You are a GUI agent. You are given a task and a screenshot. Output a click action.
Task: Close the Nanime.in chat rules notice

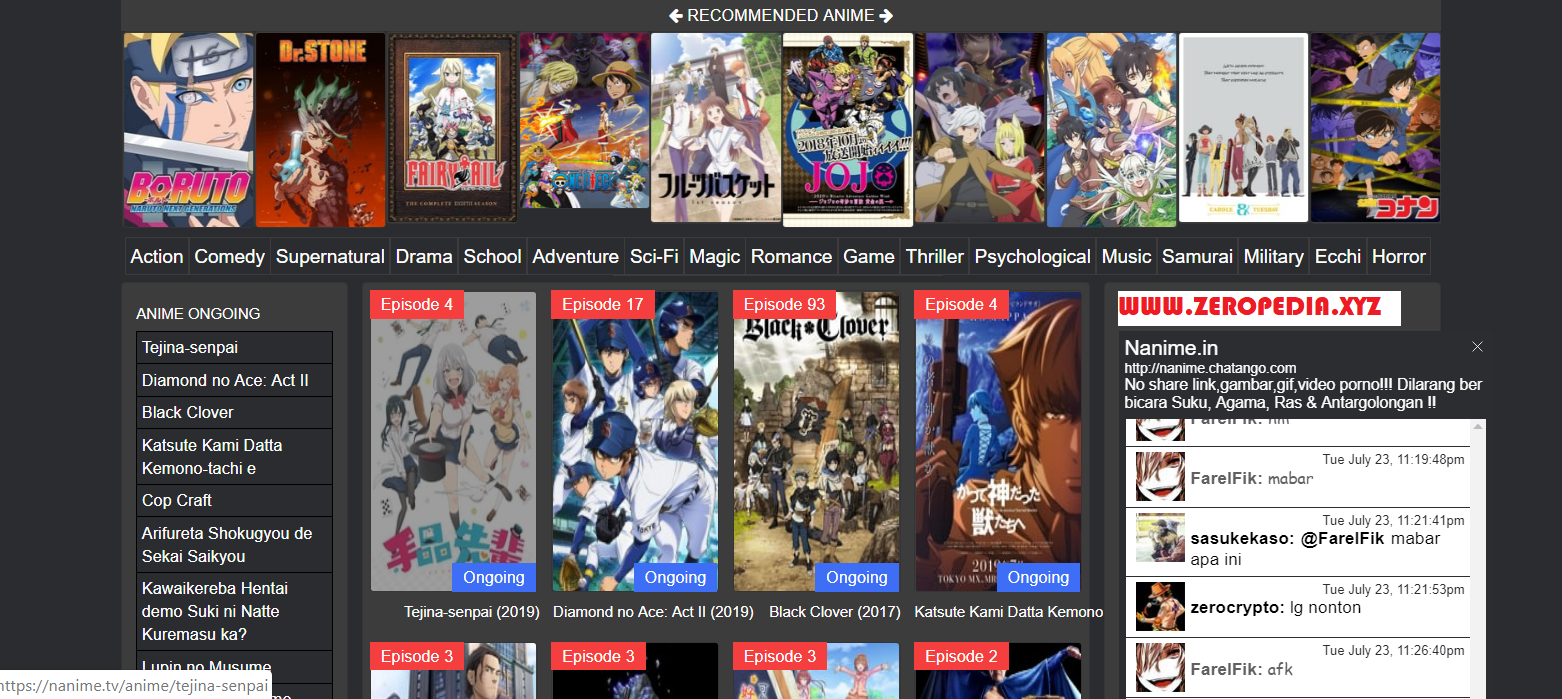pos(1477,347)
